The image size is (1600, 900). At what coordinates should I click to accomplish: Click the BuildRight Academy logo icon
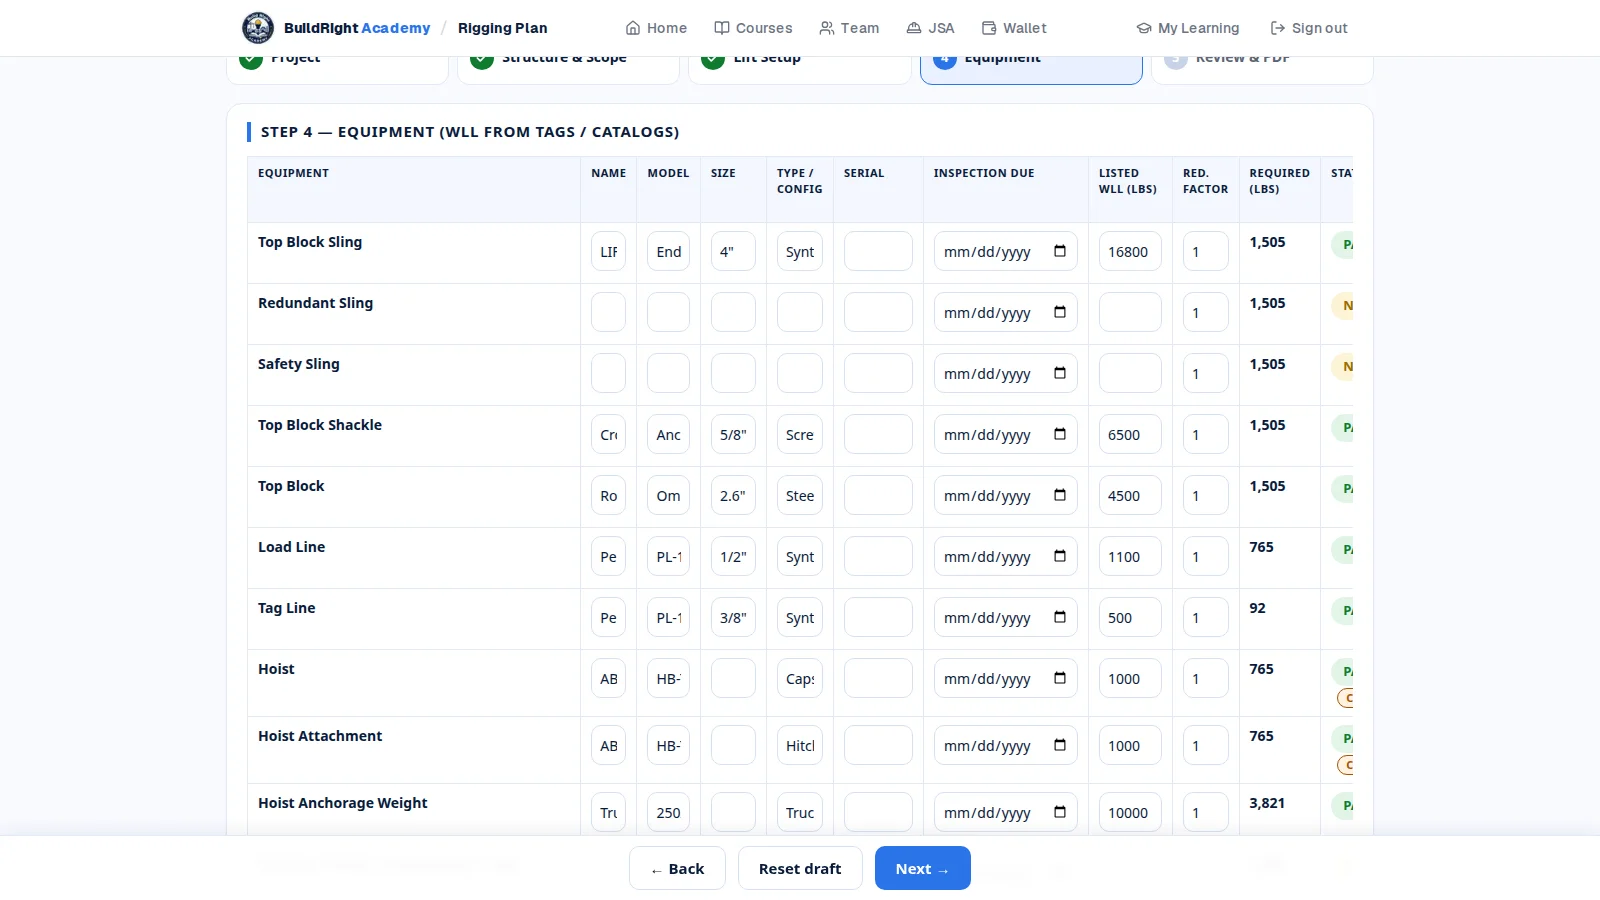pos(258,28)
